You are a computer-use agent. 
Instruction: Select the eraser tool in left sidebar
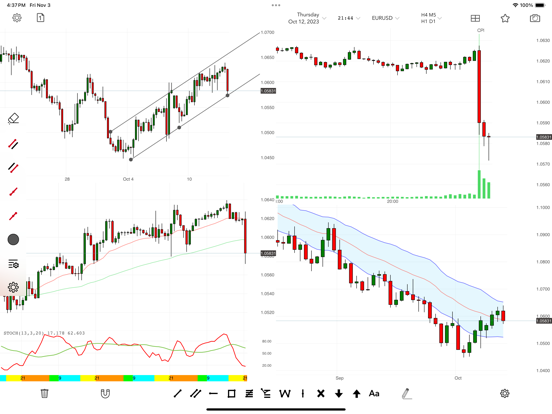coord(13,119)
